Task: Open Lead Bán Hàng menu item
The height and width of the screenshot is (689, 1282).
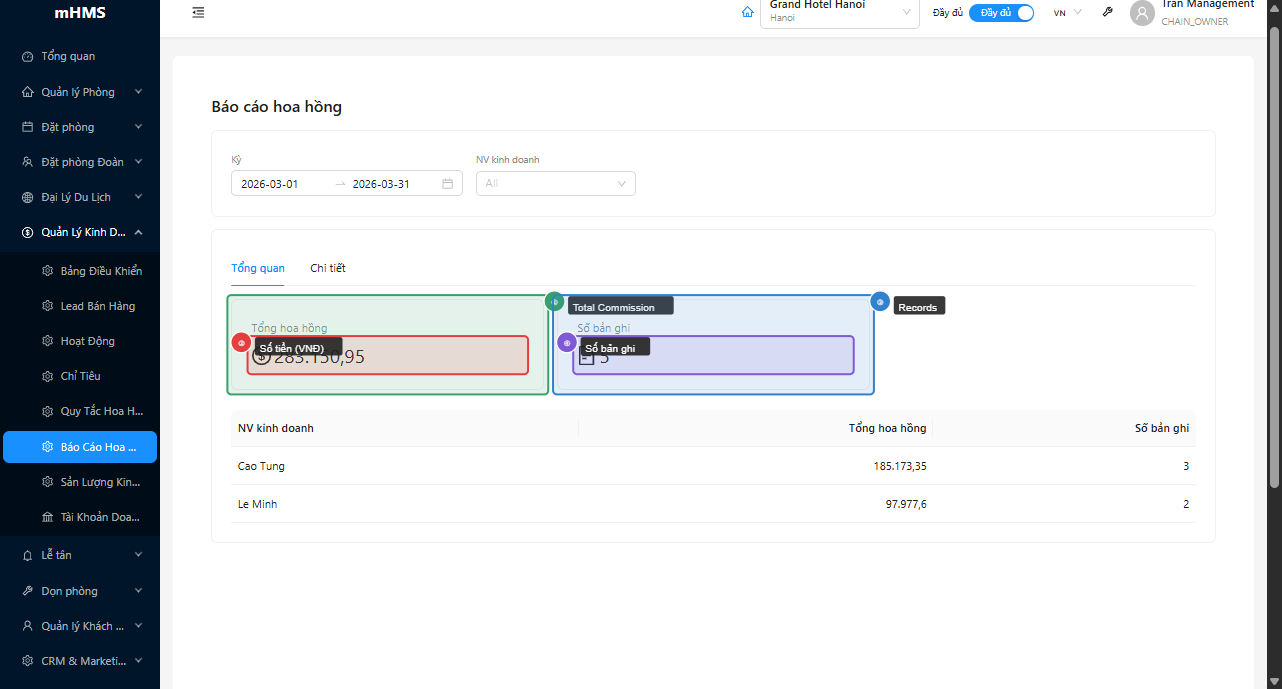Action: click(97, 306)
